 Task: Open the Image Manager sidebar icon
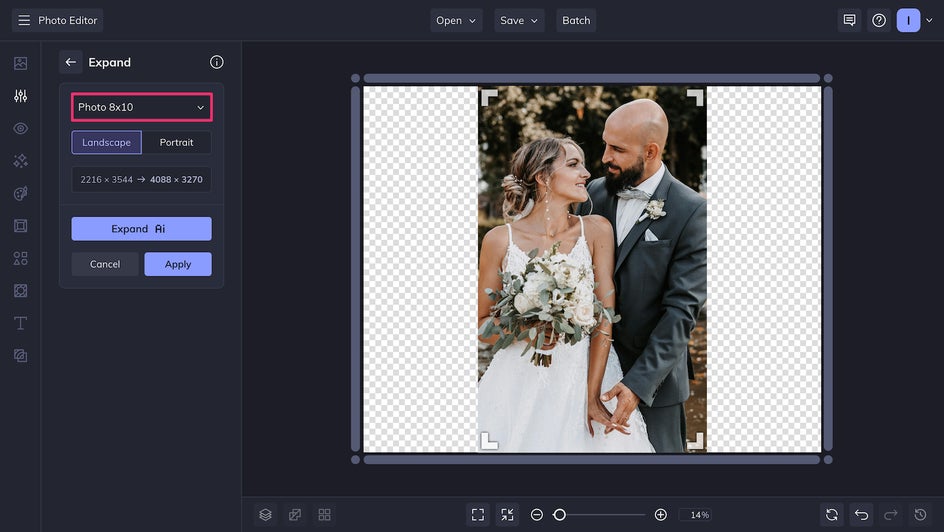coord(20,63)
